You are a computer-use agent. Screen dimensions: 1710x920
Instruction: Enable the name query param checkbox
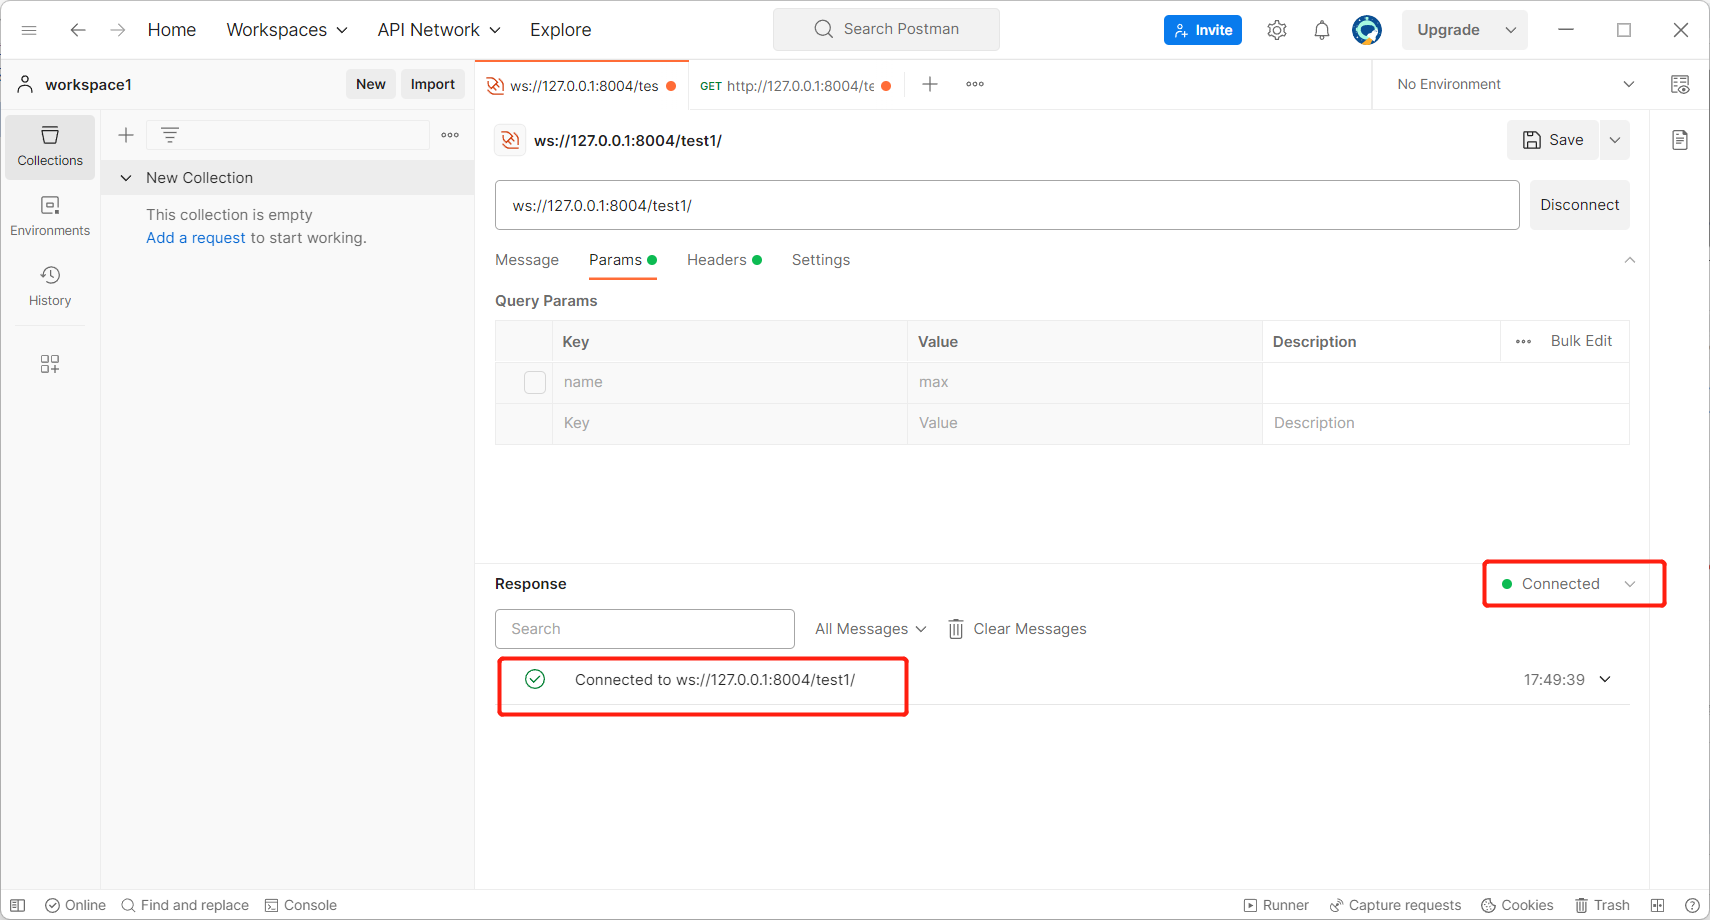[x=535, y=382]
